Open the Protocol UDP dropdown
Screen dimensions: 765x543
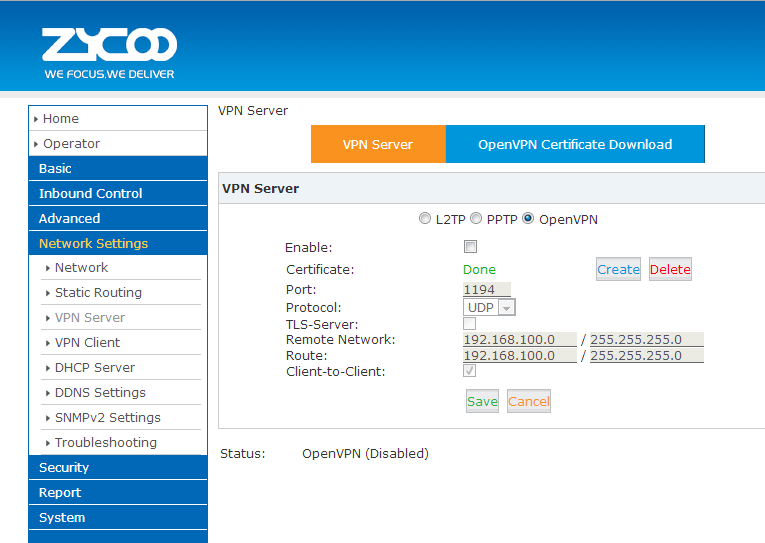click(x=489, y=308)
